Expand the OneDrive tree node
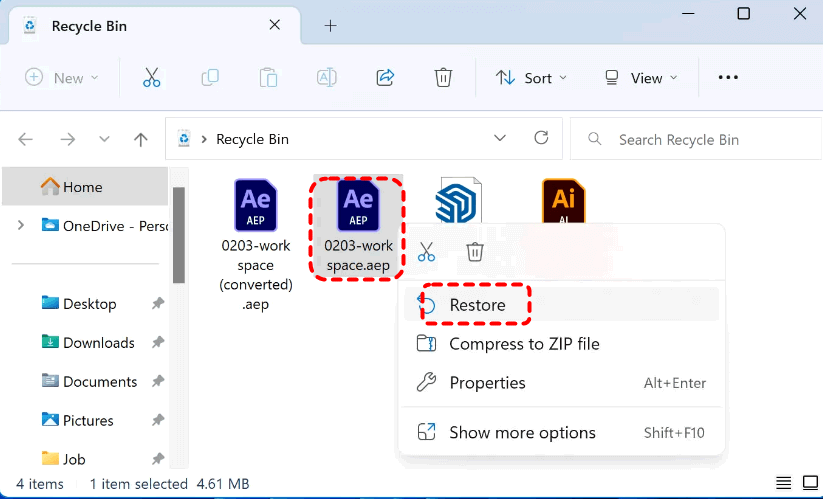This screenshot has width=823, height=499. [x=21, y=226]
